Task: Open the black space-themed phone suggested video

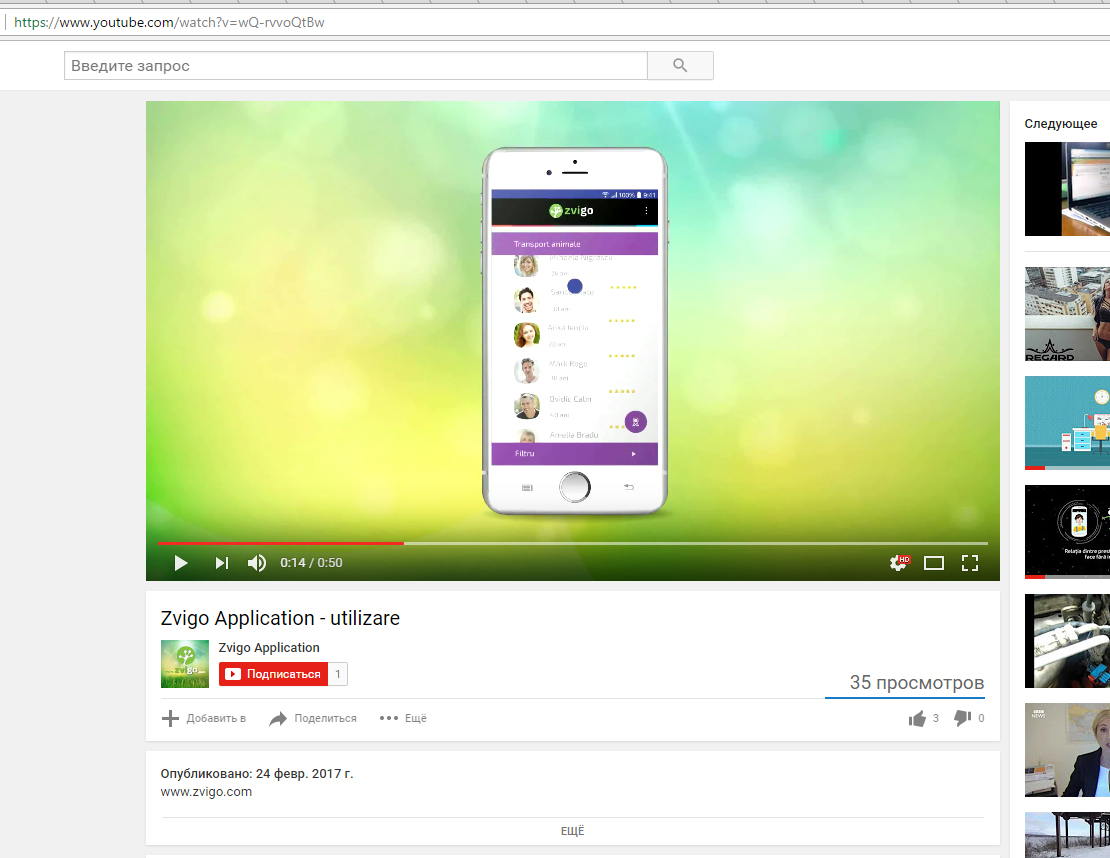Action: [x=1068, y=532]
